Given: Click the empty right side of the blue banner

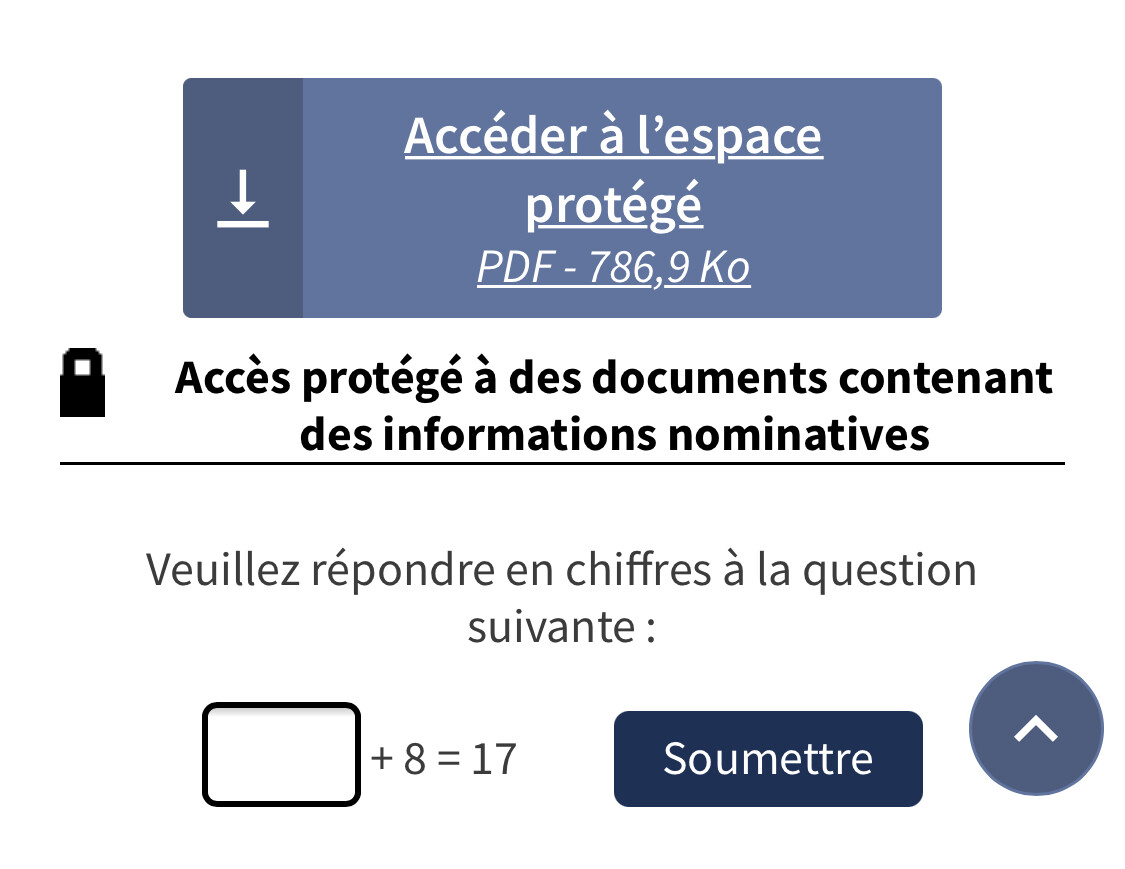Looking at the screenshot, I should [x=882, y=198].
